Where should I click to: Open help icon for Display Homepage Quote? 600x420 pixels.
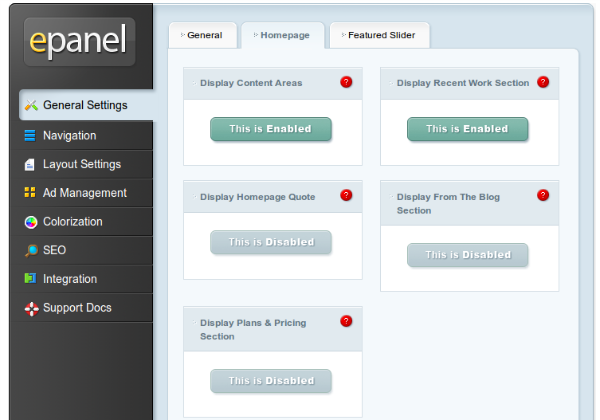click(x=346, y=196)
